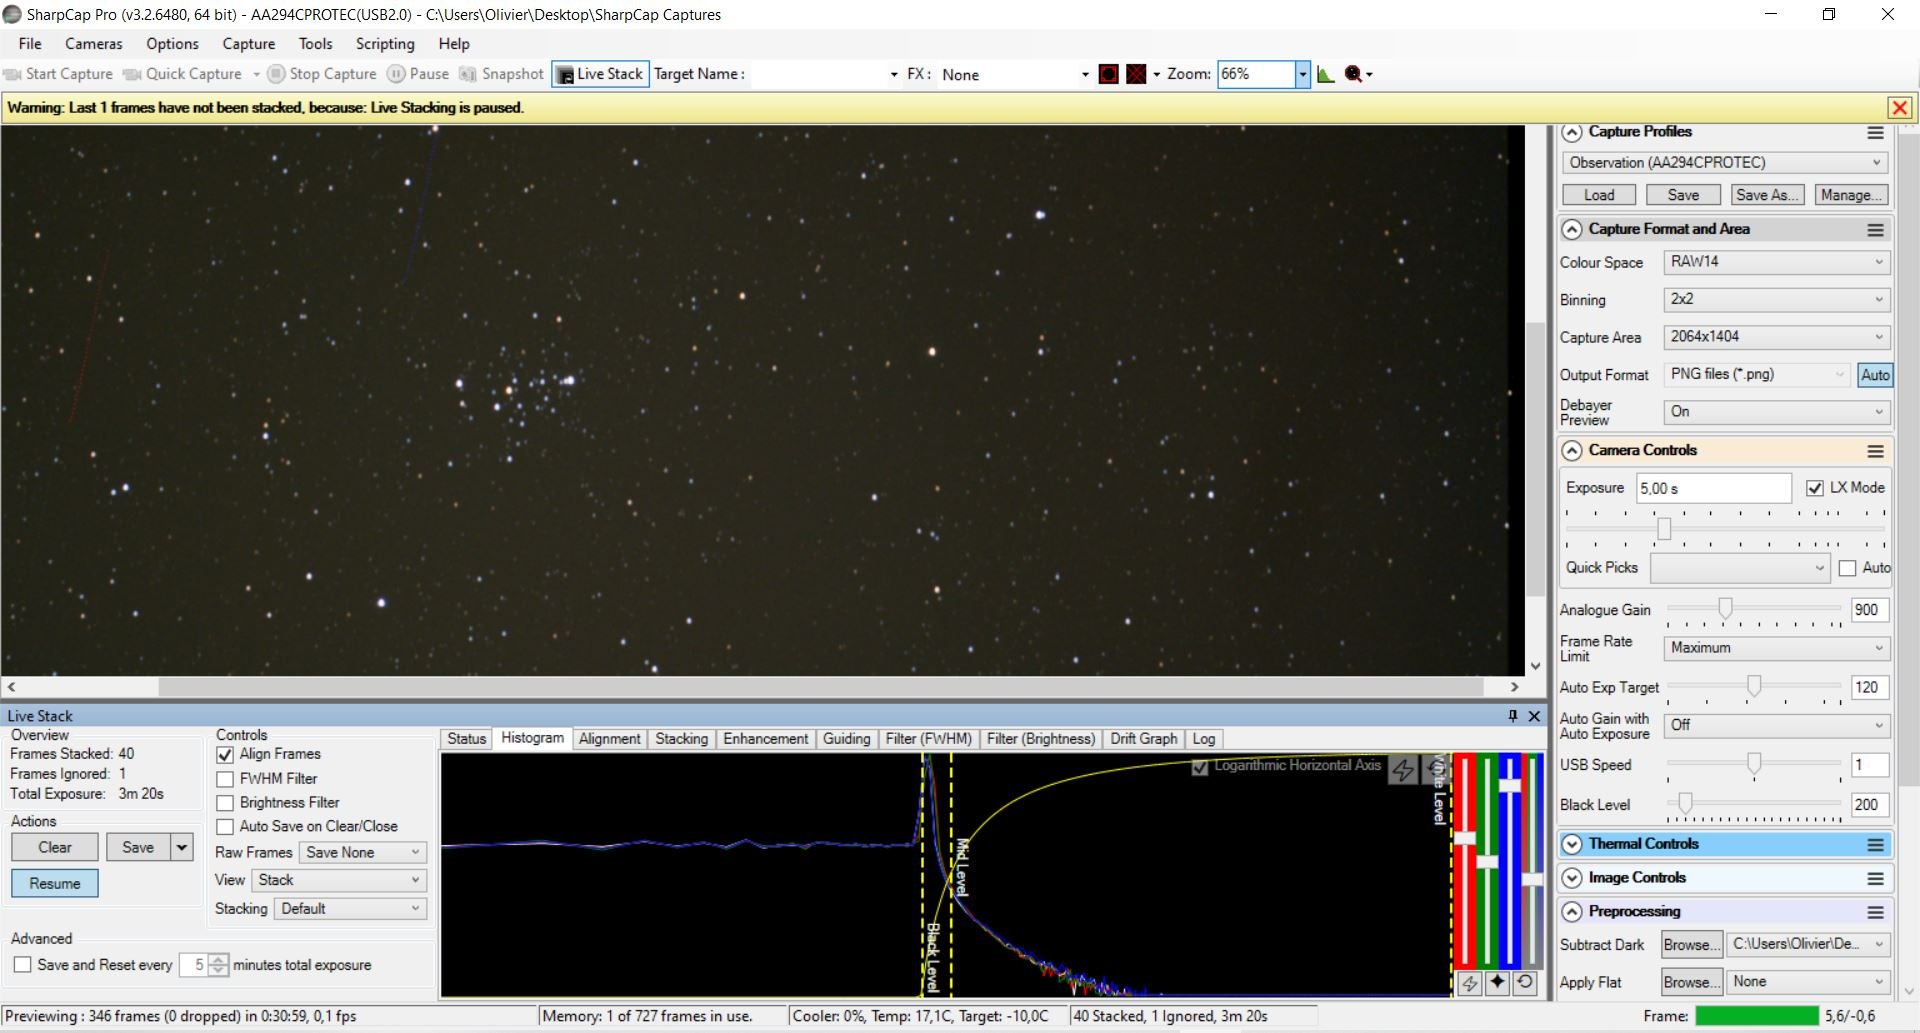Click the red reticule overlay icon
Viewport: 1920px width, 1033px height.
click(x=1108, y=74)
